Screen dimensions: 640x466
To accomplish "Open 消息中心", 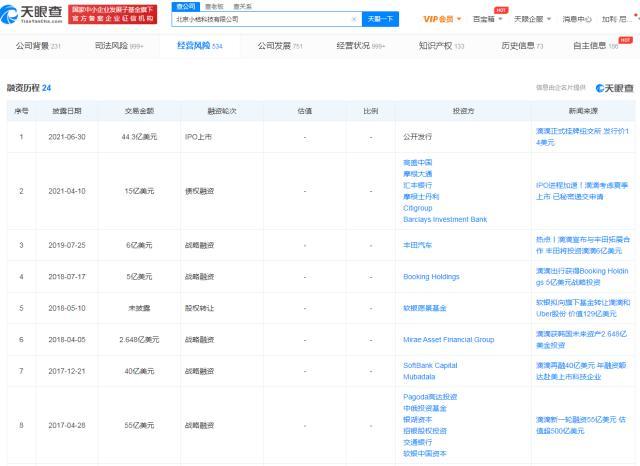I will [x=576, y=19].
